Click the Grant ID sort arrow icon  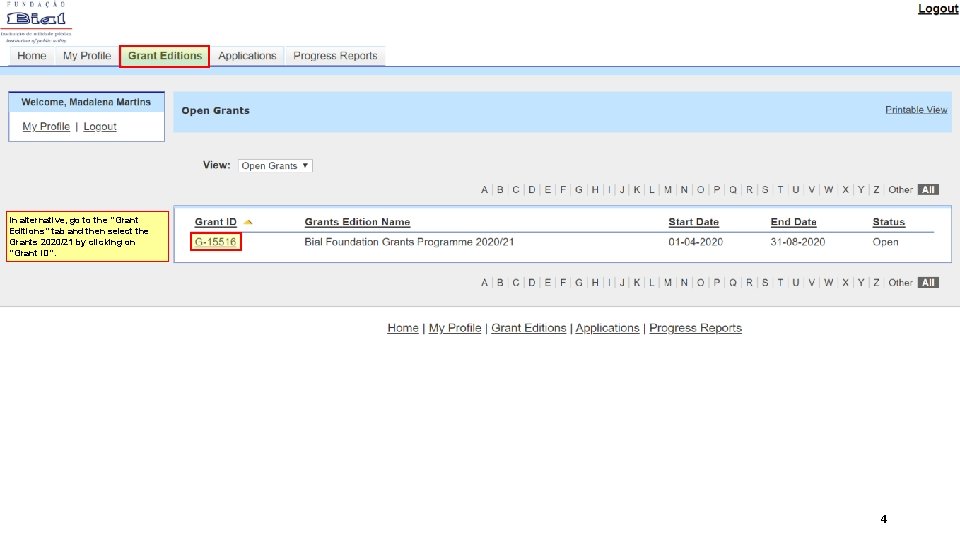pyautogui.click(x=248, y=222)
